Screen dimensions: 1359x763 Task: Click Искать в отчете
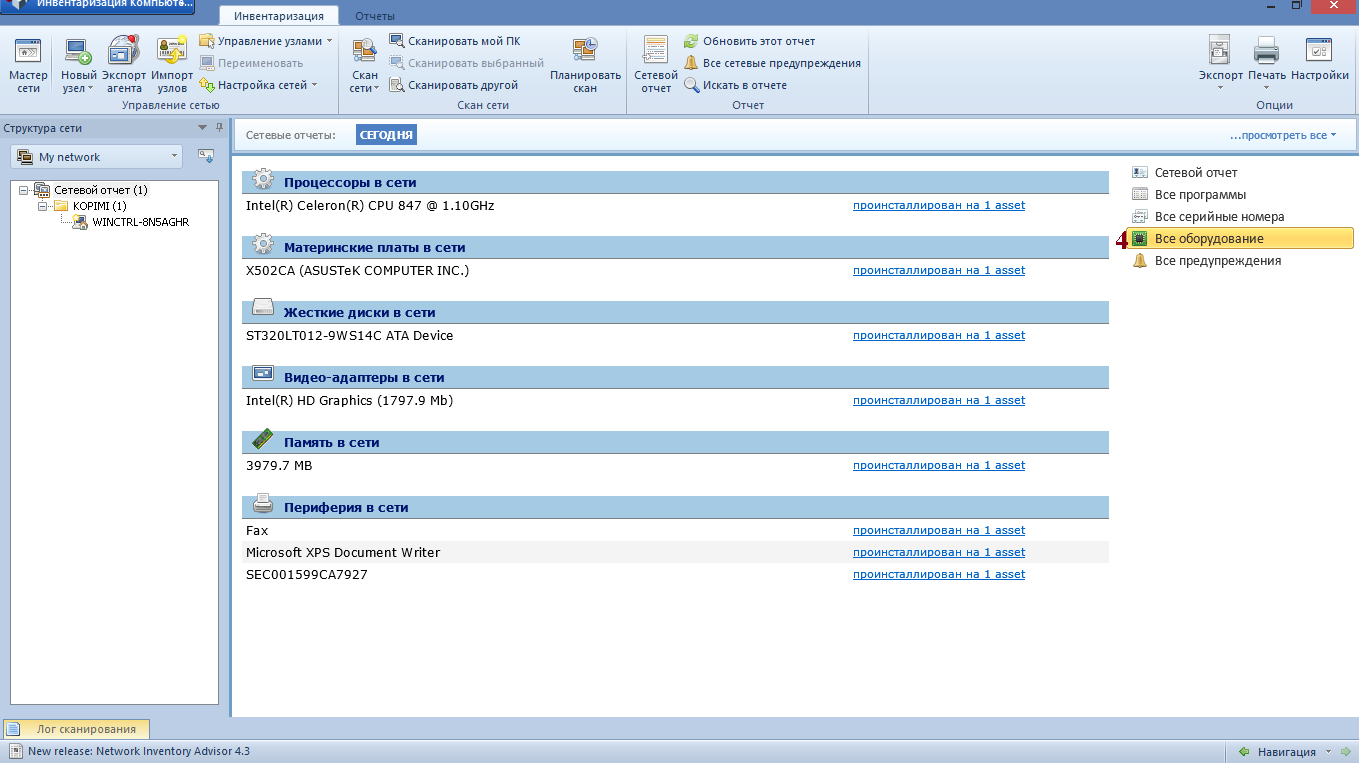[735, 85]
